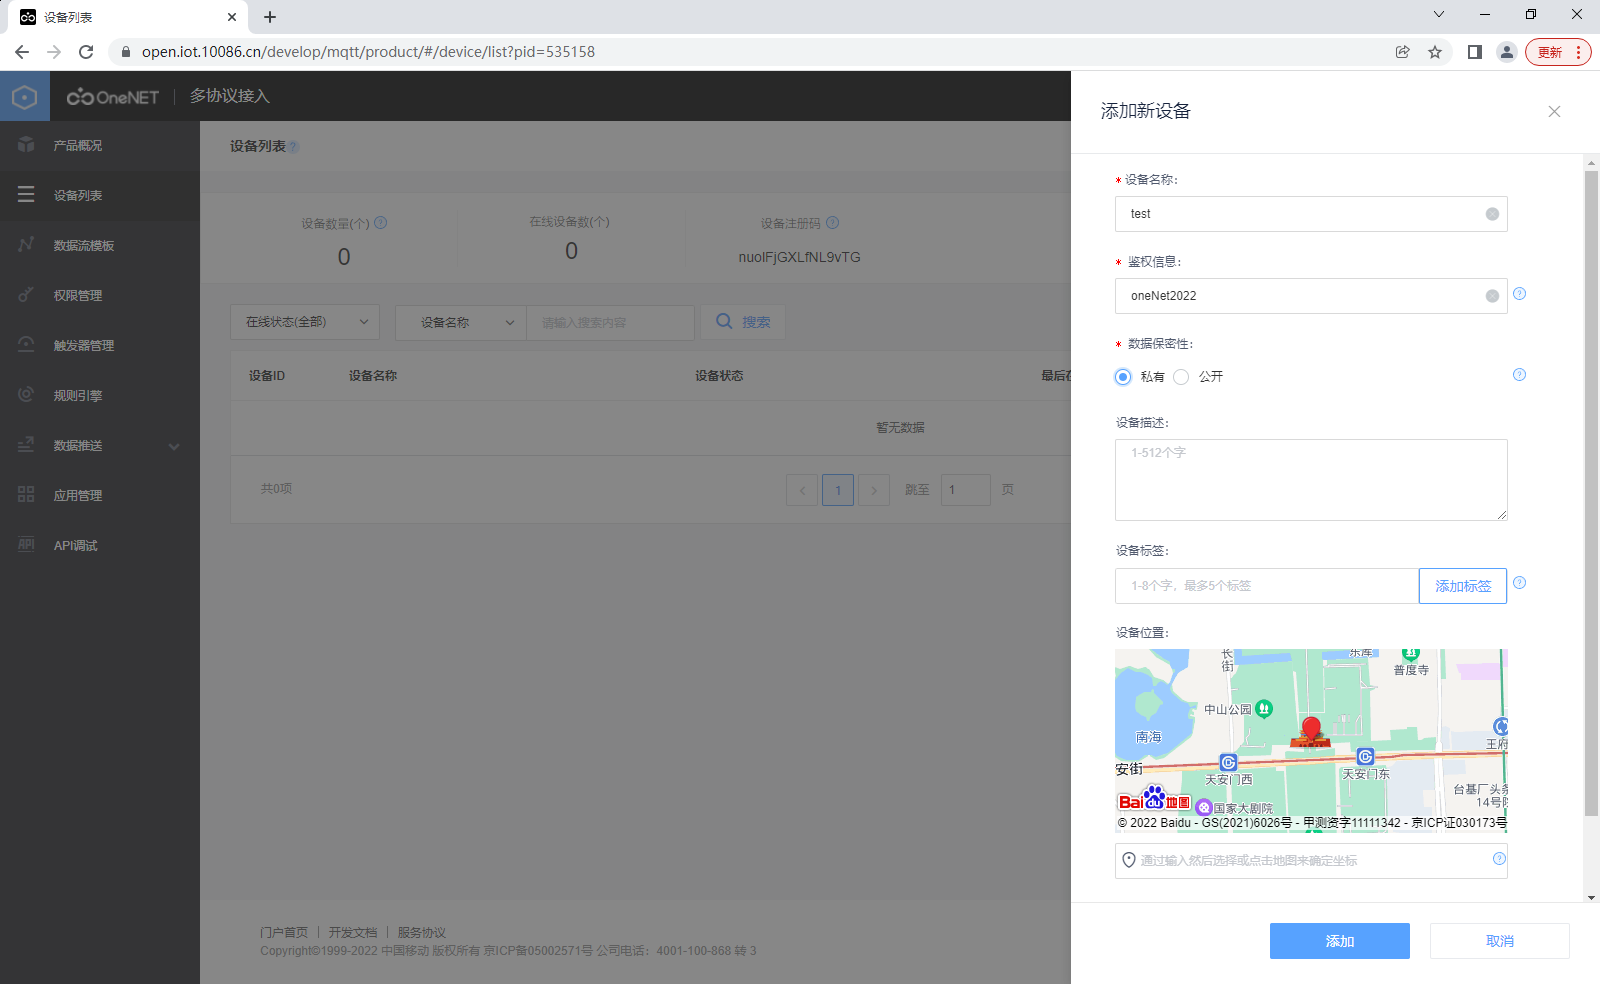Open 服务协议 footer link
The width and height of the screenshot is (1600, 984).
click(x=422, y=932)
